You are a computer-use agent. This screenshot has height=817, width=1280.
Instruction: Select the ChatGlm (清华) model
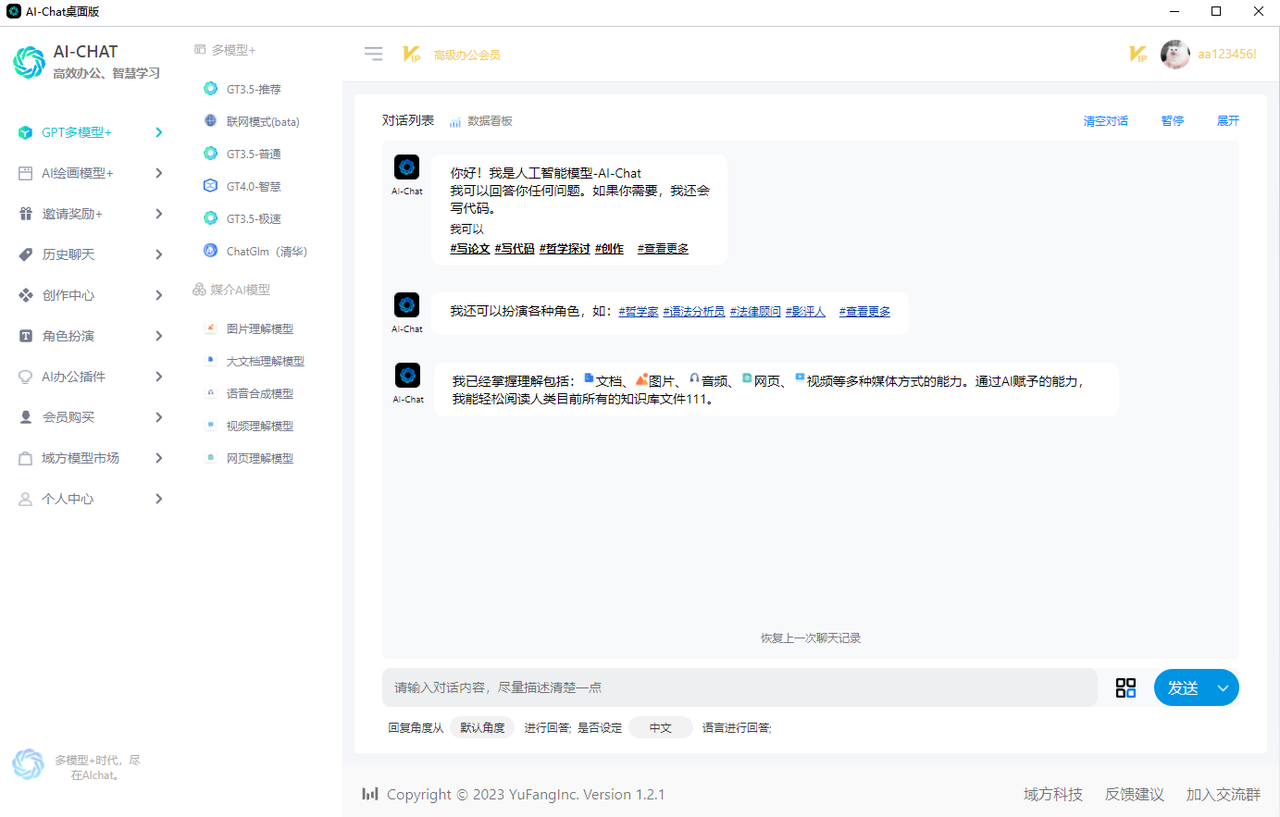click(x=266, y=251)
